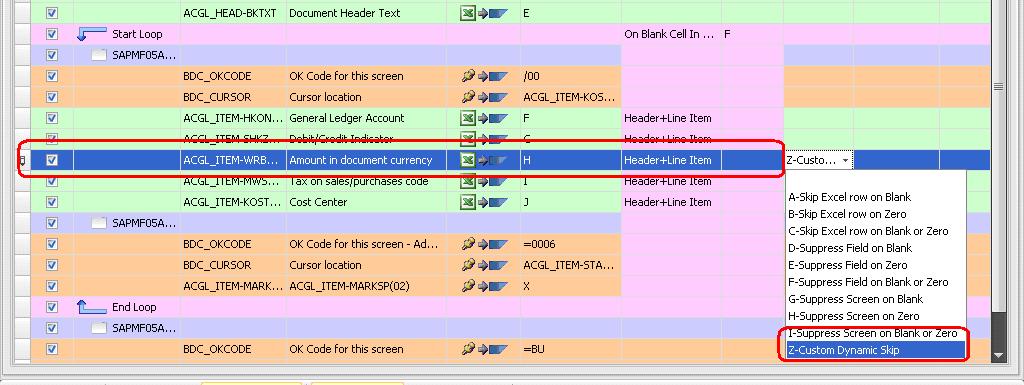Toggle checkbox for the Cost Center row

52,202
